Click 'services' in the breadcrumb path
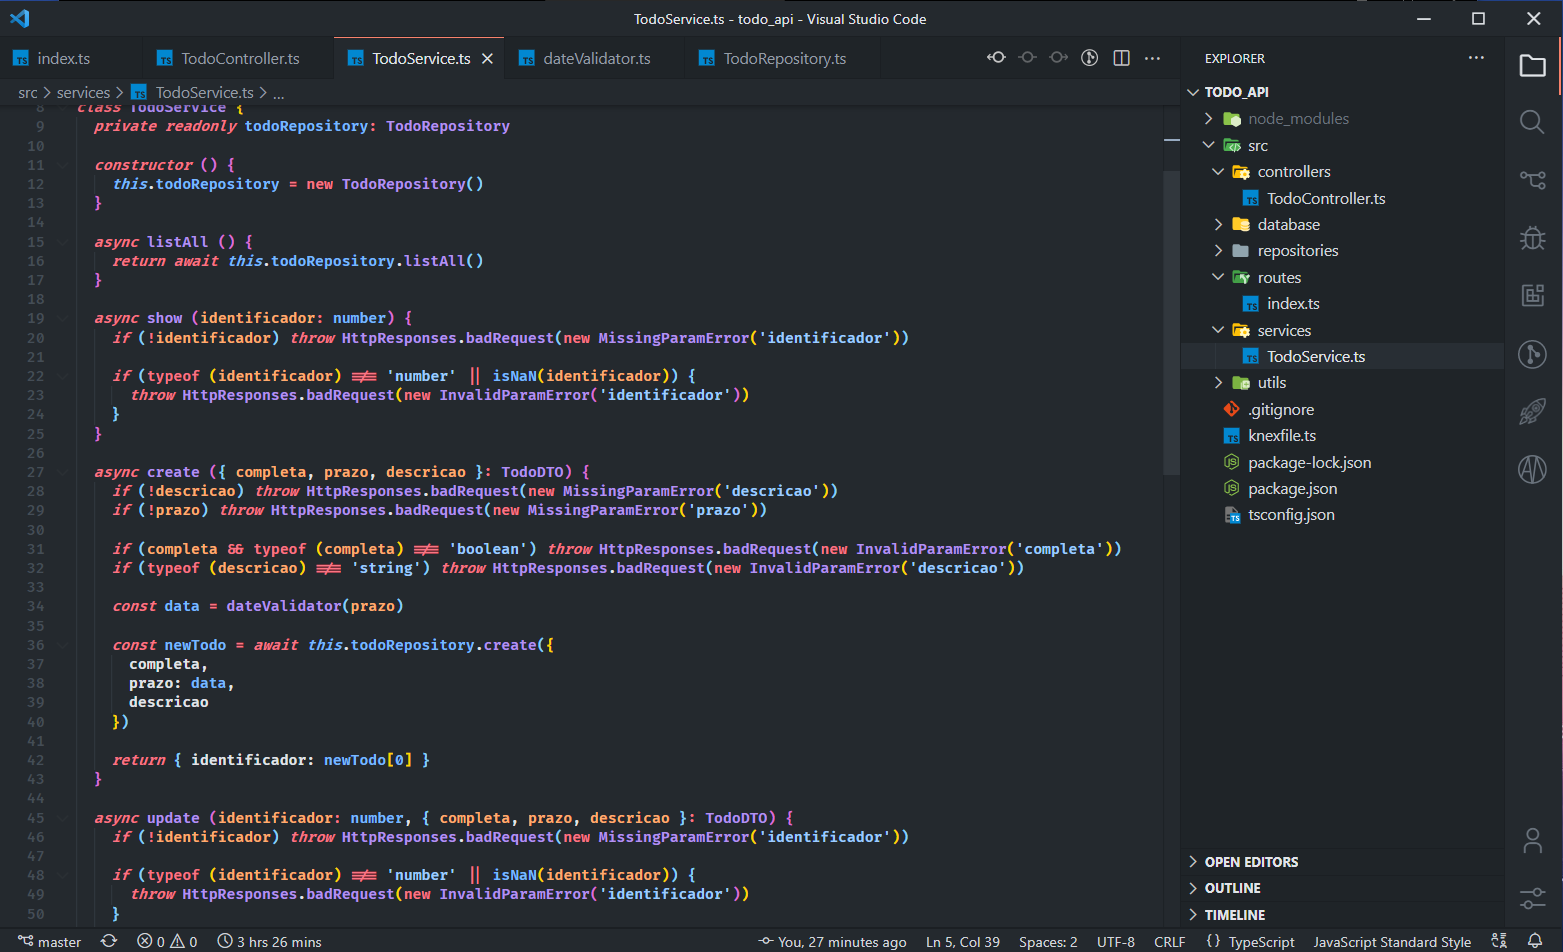The width and height of the screenshot is (1563, 952). pyautogui.click(x=83, y=92)
